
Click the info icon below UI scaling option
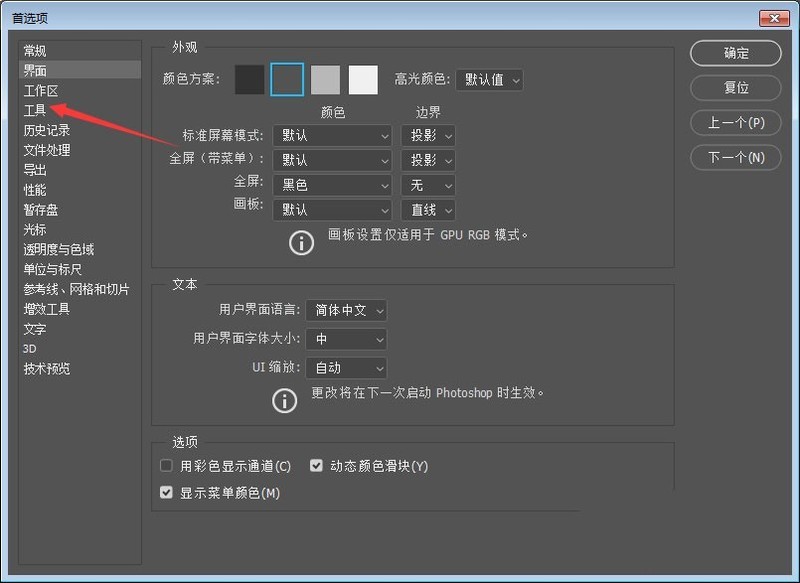285,400
